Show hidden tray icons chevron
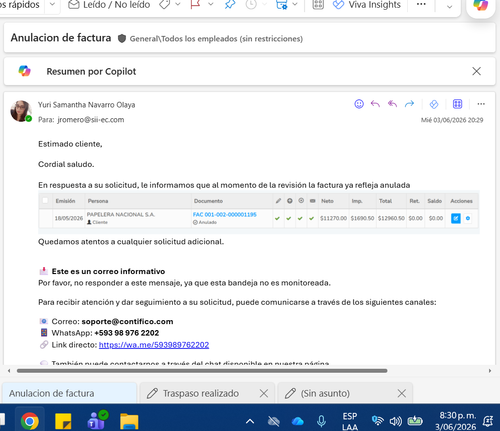 pos(250,421)
